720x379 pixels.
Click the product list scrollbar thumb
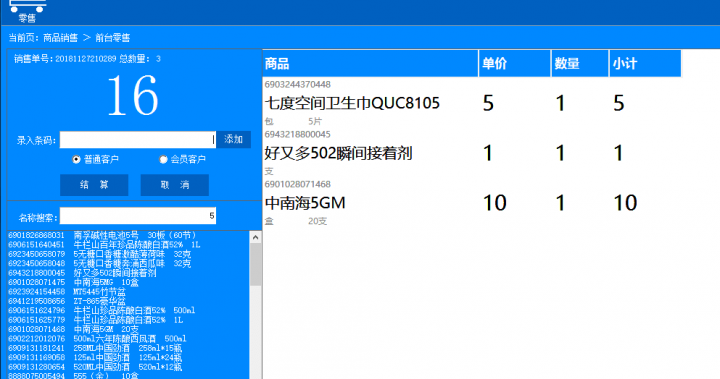click(x=256, y=265)
